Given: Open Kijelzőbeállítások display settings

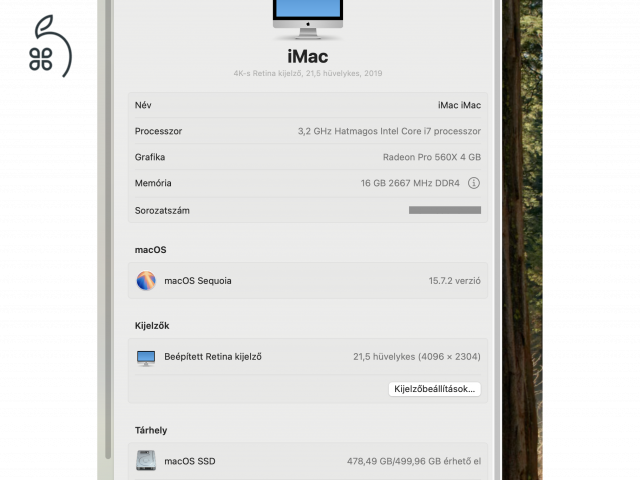Looking at the screenshot, I should tap(434, 389).
